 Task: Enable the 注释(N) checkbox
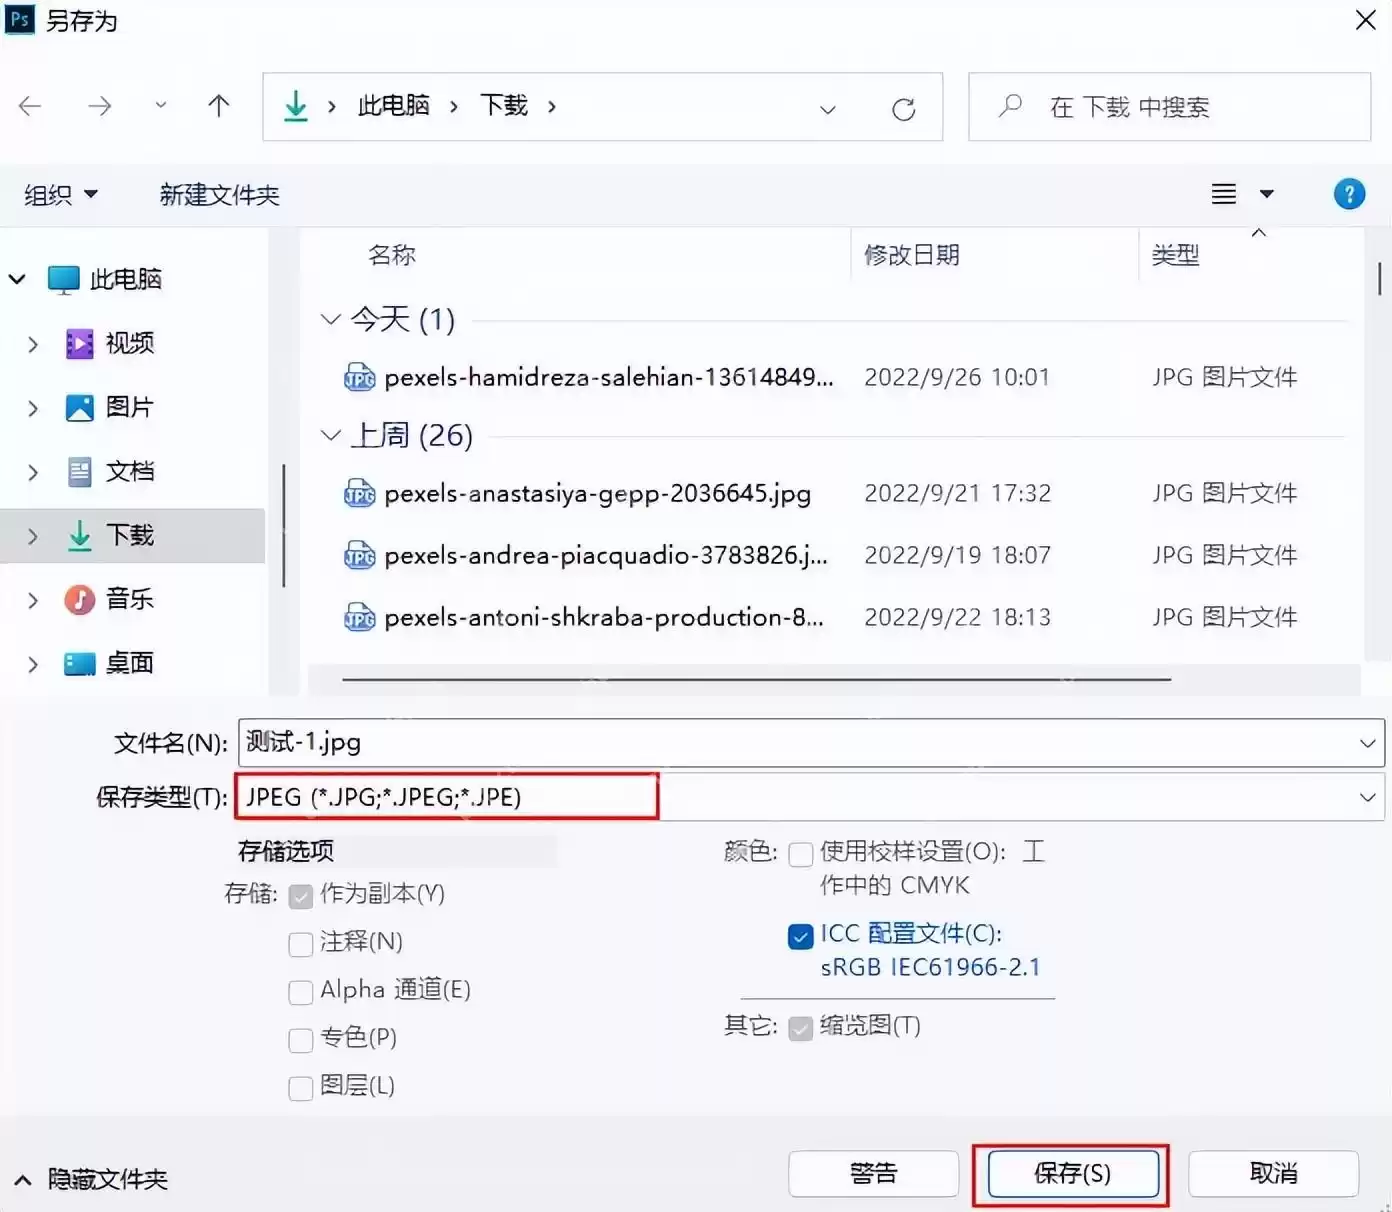pyautogui.click(x=300, y=943)
